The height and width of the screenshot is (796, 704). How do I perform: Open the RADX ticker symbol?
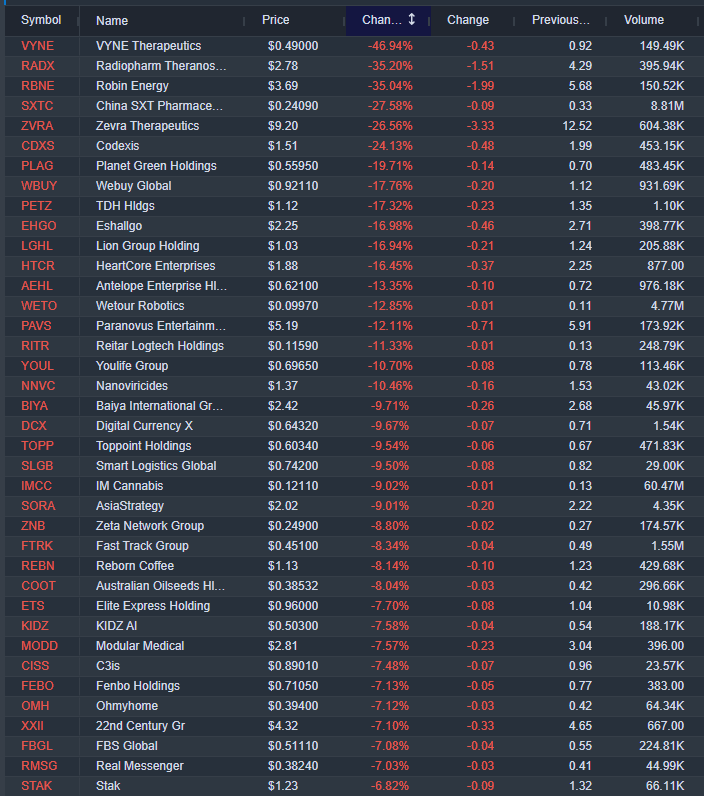coord(38,66)
